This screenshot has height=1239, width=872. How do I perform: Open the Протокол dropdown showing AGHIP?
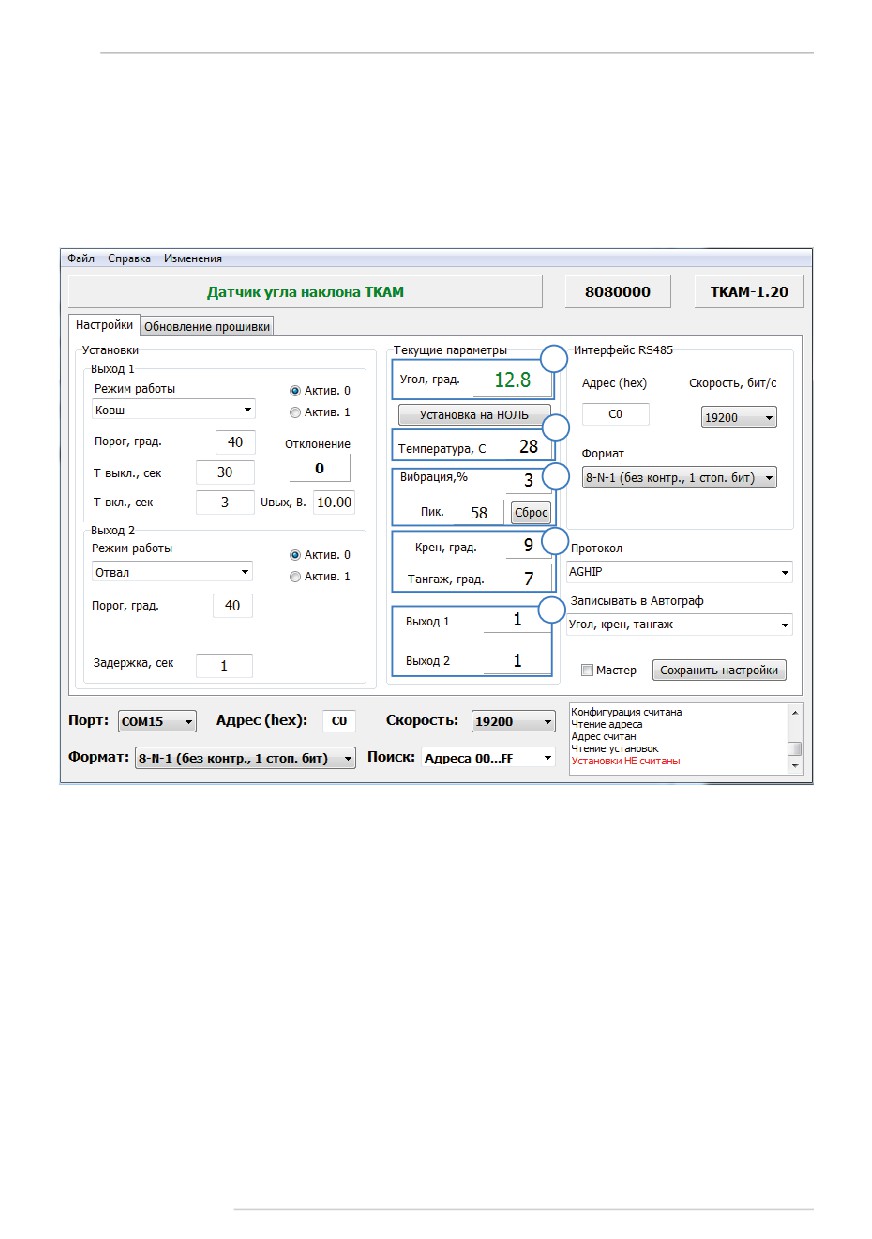679,572
